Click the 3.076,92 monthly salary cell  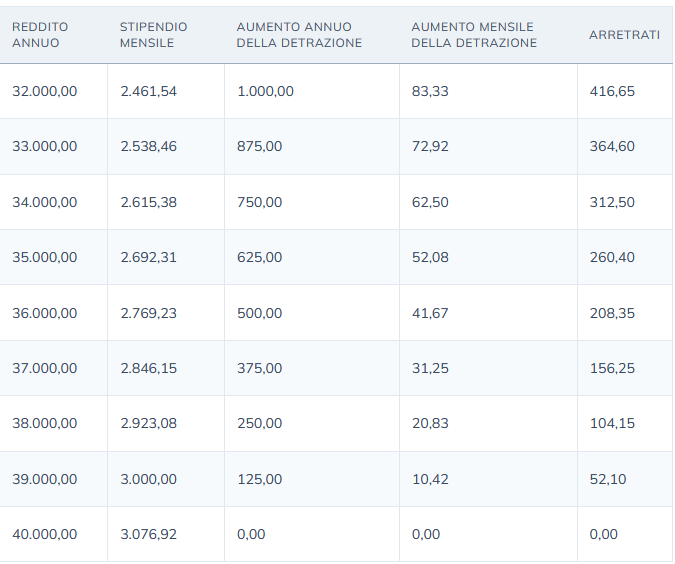coord(148,534)
